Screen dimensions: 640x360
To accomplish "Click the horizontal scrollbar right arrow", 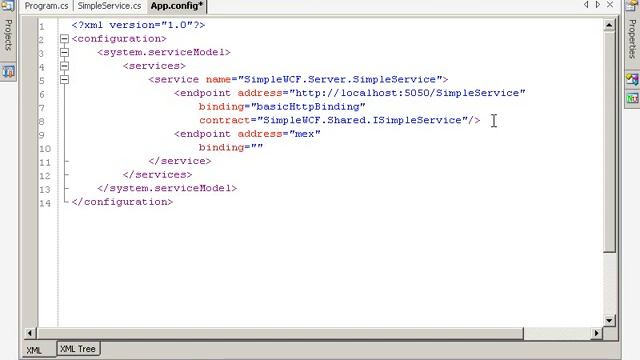I will pyautogui.click(x=597, y=333).
